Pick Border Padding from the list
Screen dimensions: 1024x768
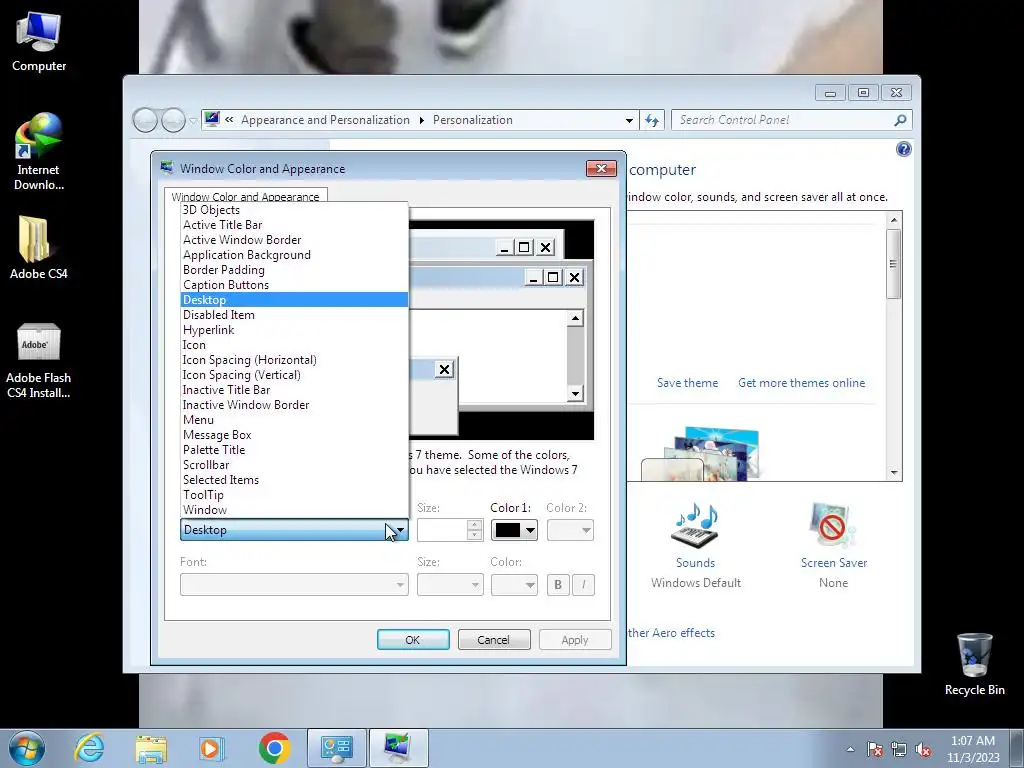click(x=294, y=270)
